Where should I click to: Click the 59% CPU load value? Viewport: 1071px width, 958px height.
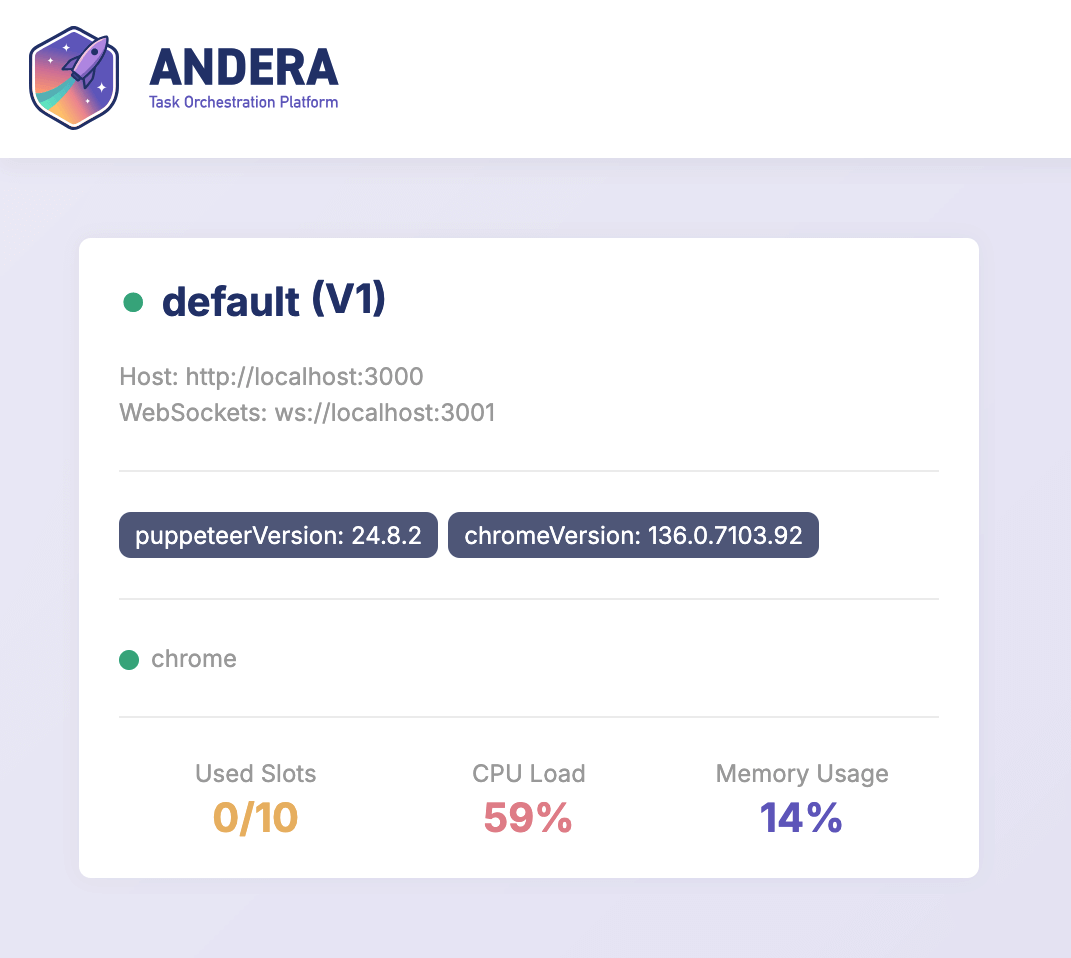pos(528,818)
